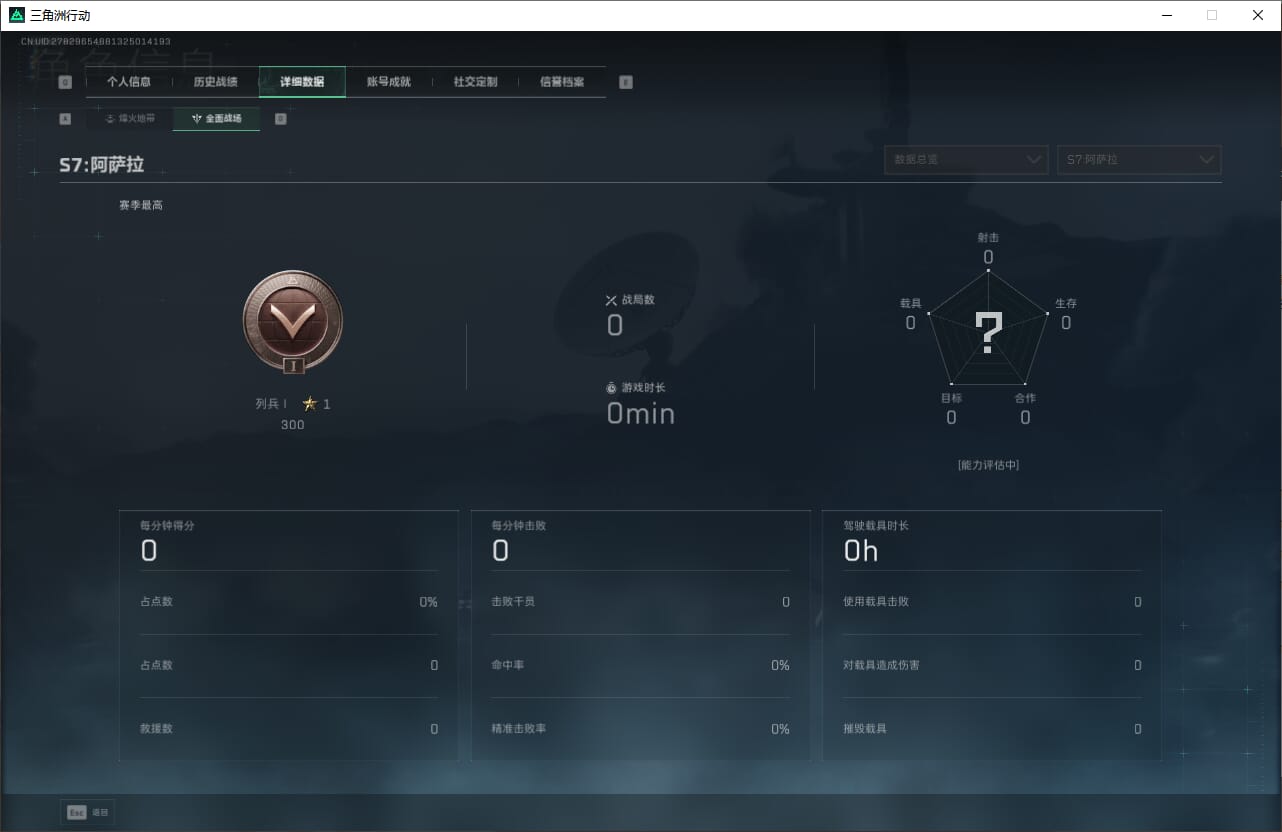Click the 三角洲行动 app icon in title bar

click(17, 15)
